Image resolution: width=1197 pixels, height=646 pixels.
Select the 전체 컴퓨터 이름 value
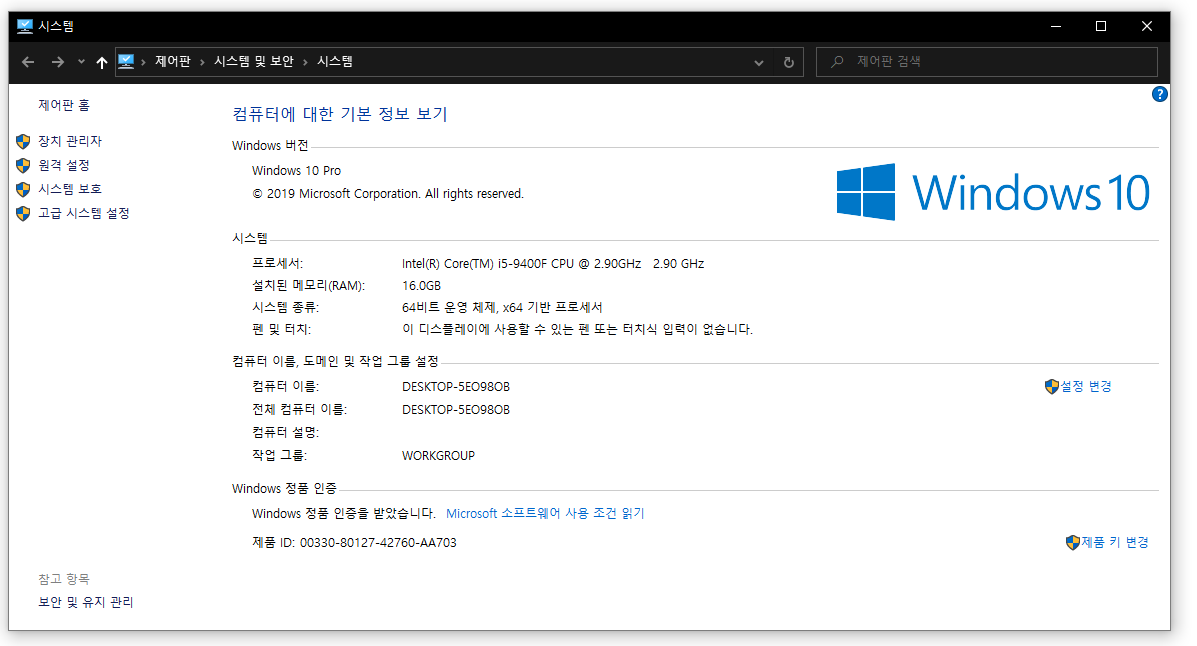pyautogui.click(x=456, y=409)
